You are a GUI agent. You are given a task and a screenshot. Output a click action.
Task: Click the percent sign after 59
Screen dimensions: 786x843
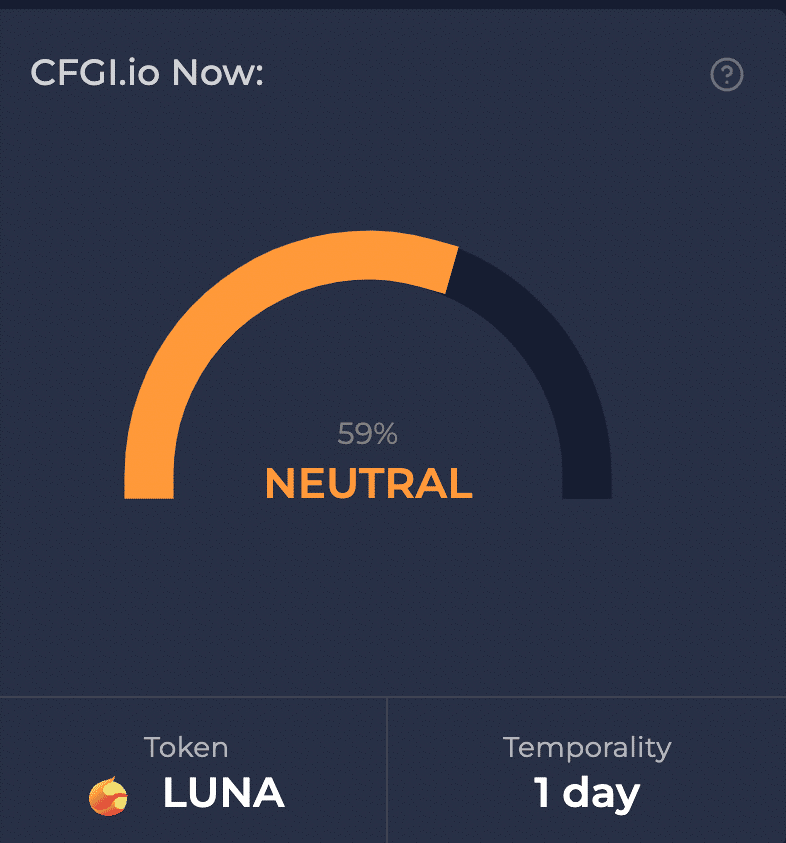coord(387,434)
